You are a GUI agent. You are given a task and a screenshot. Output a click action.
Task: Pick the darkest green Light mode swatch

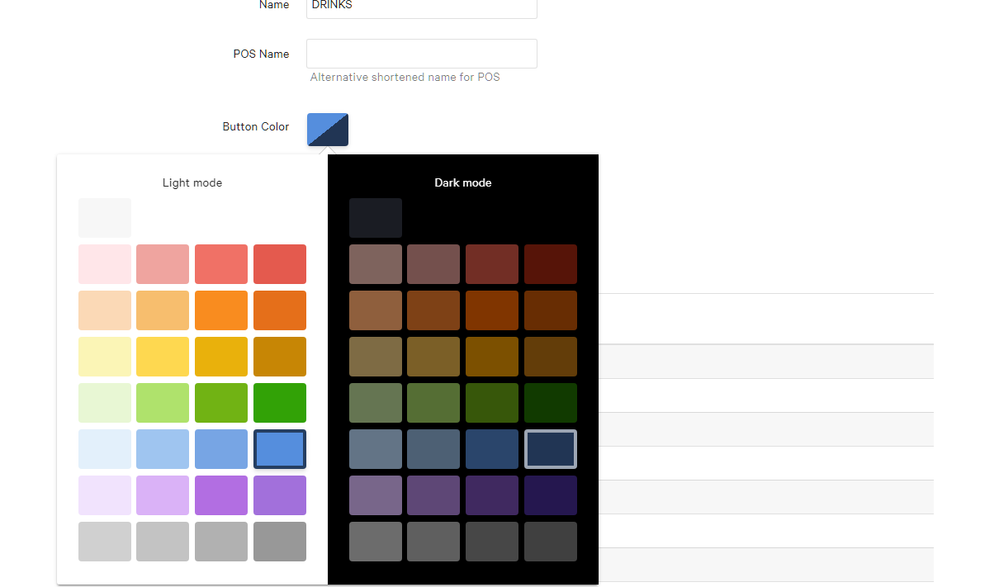(x=280, y=403)
